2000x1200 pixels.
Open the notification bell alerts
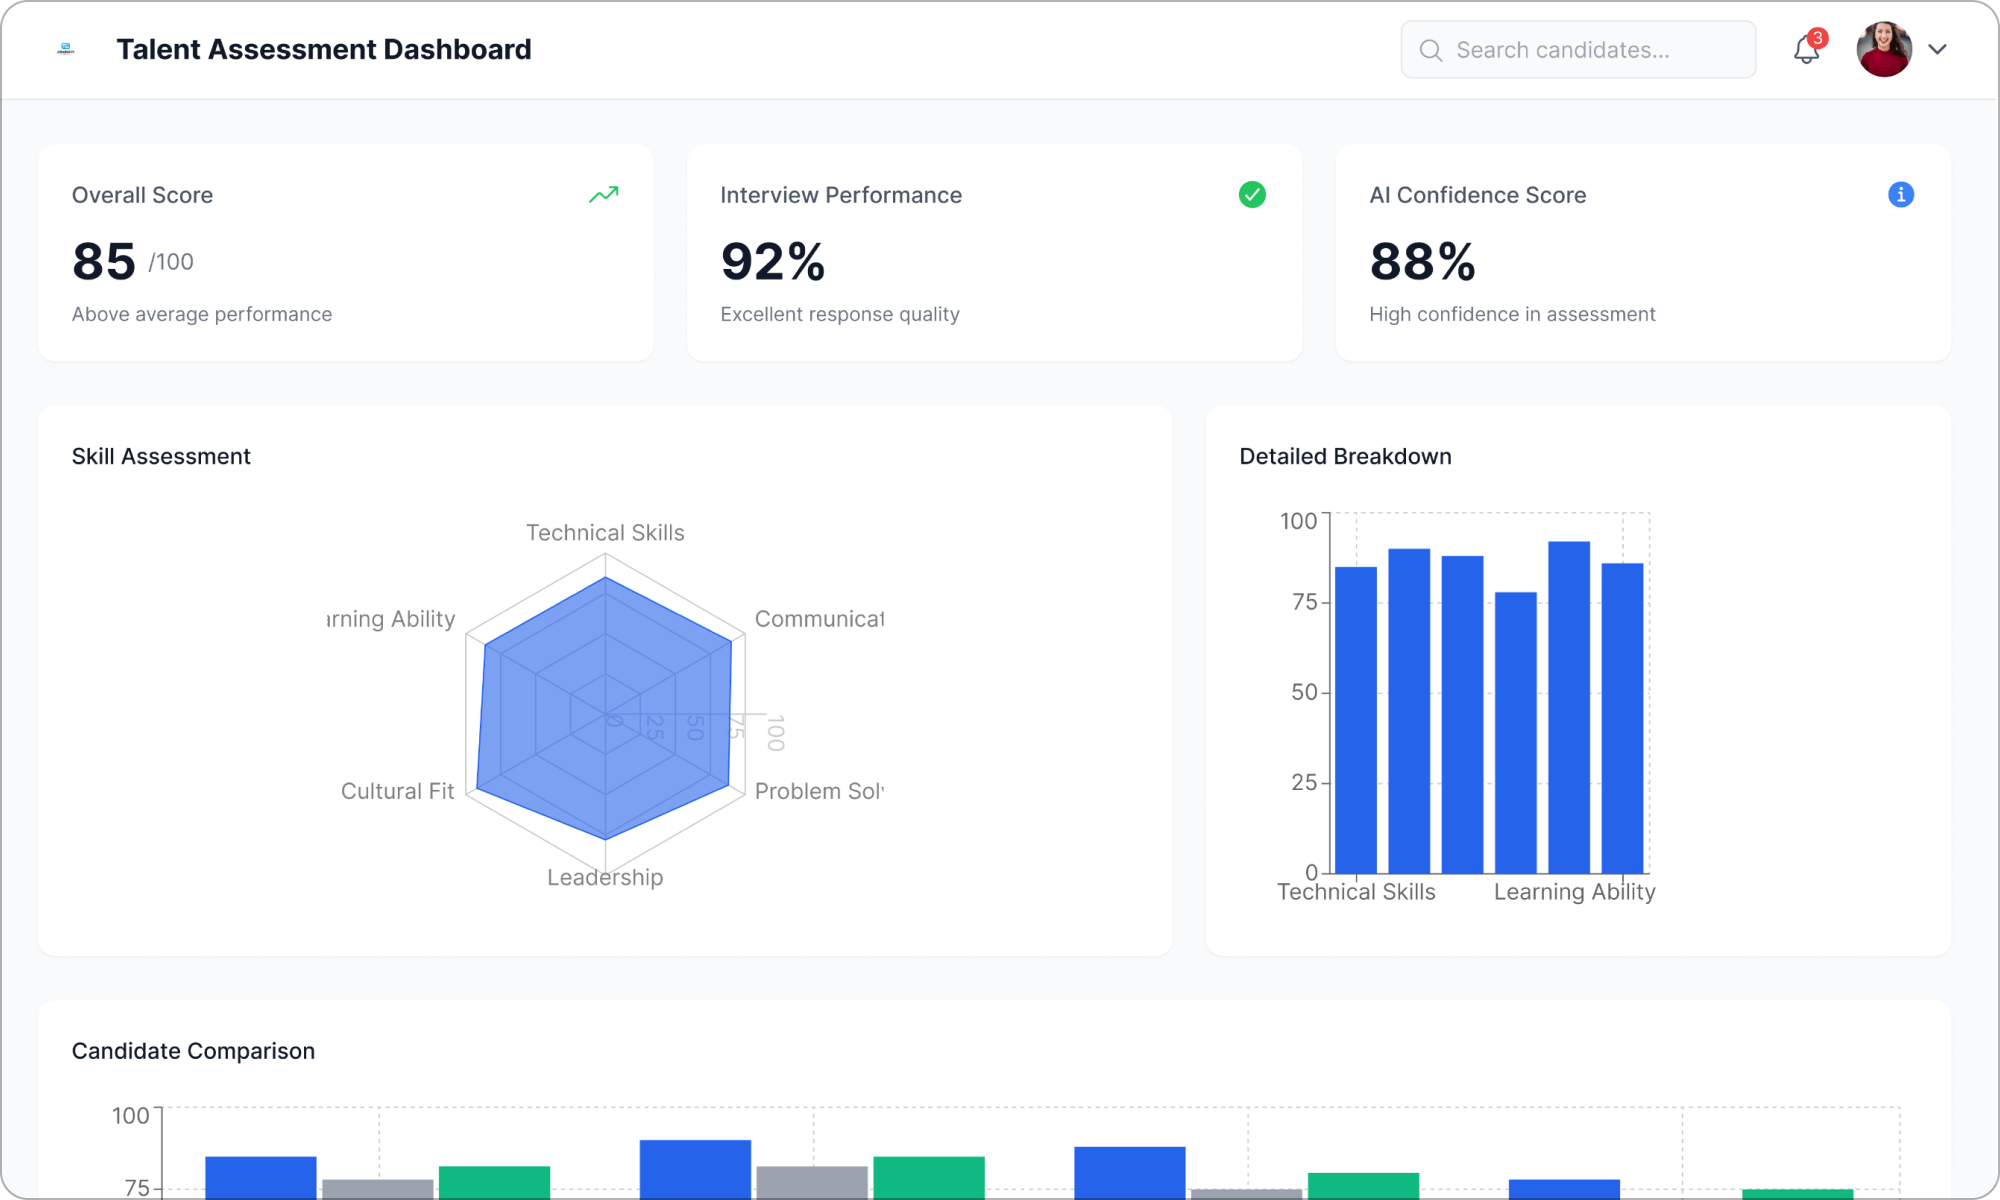coord(1806,50)
